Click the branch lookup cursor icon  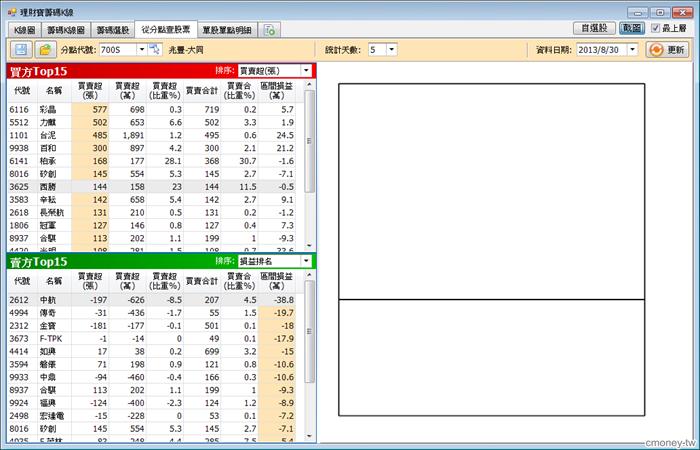154,49
